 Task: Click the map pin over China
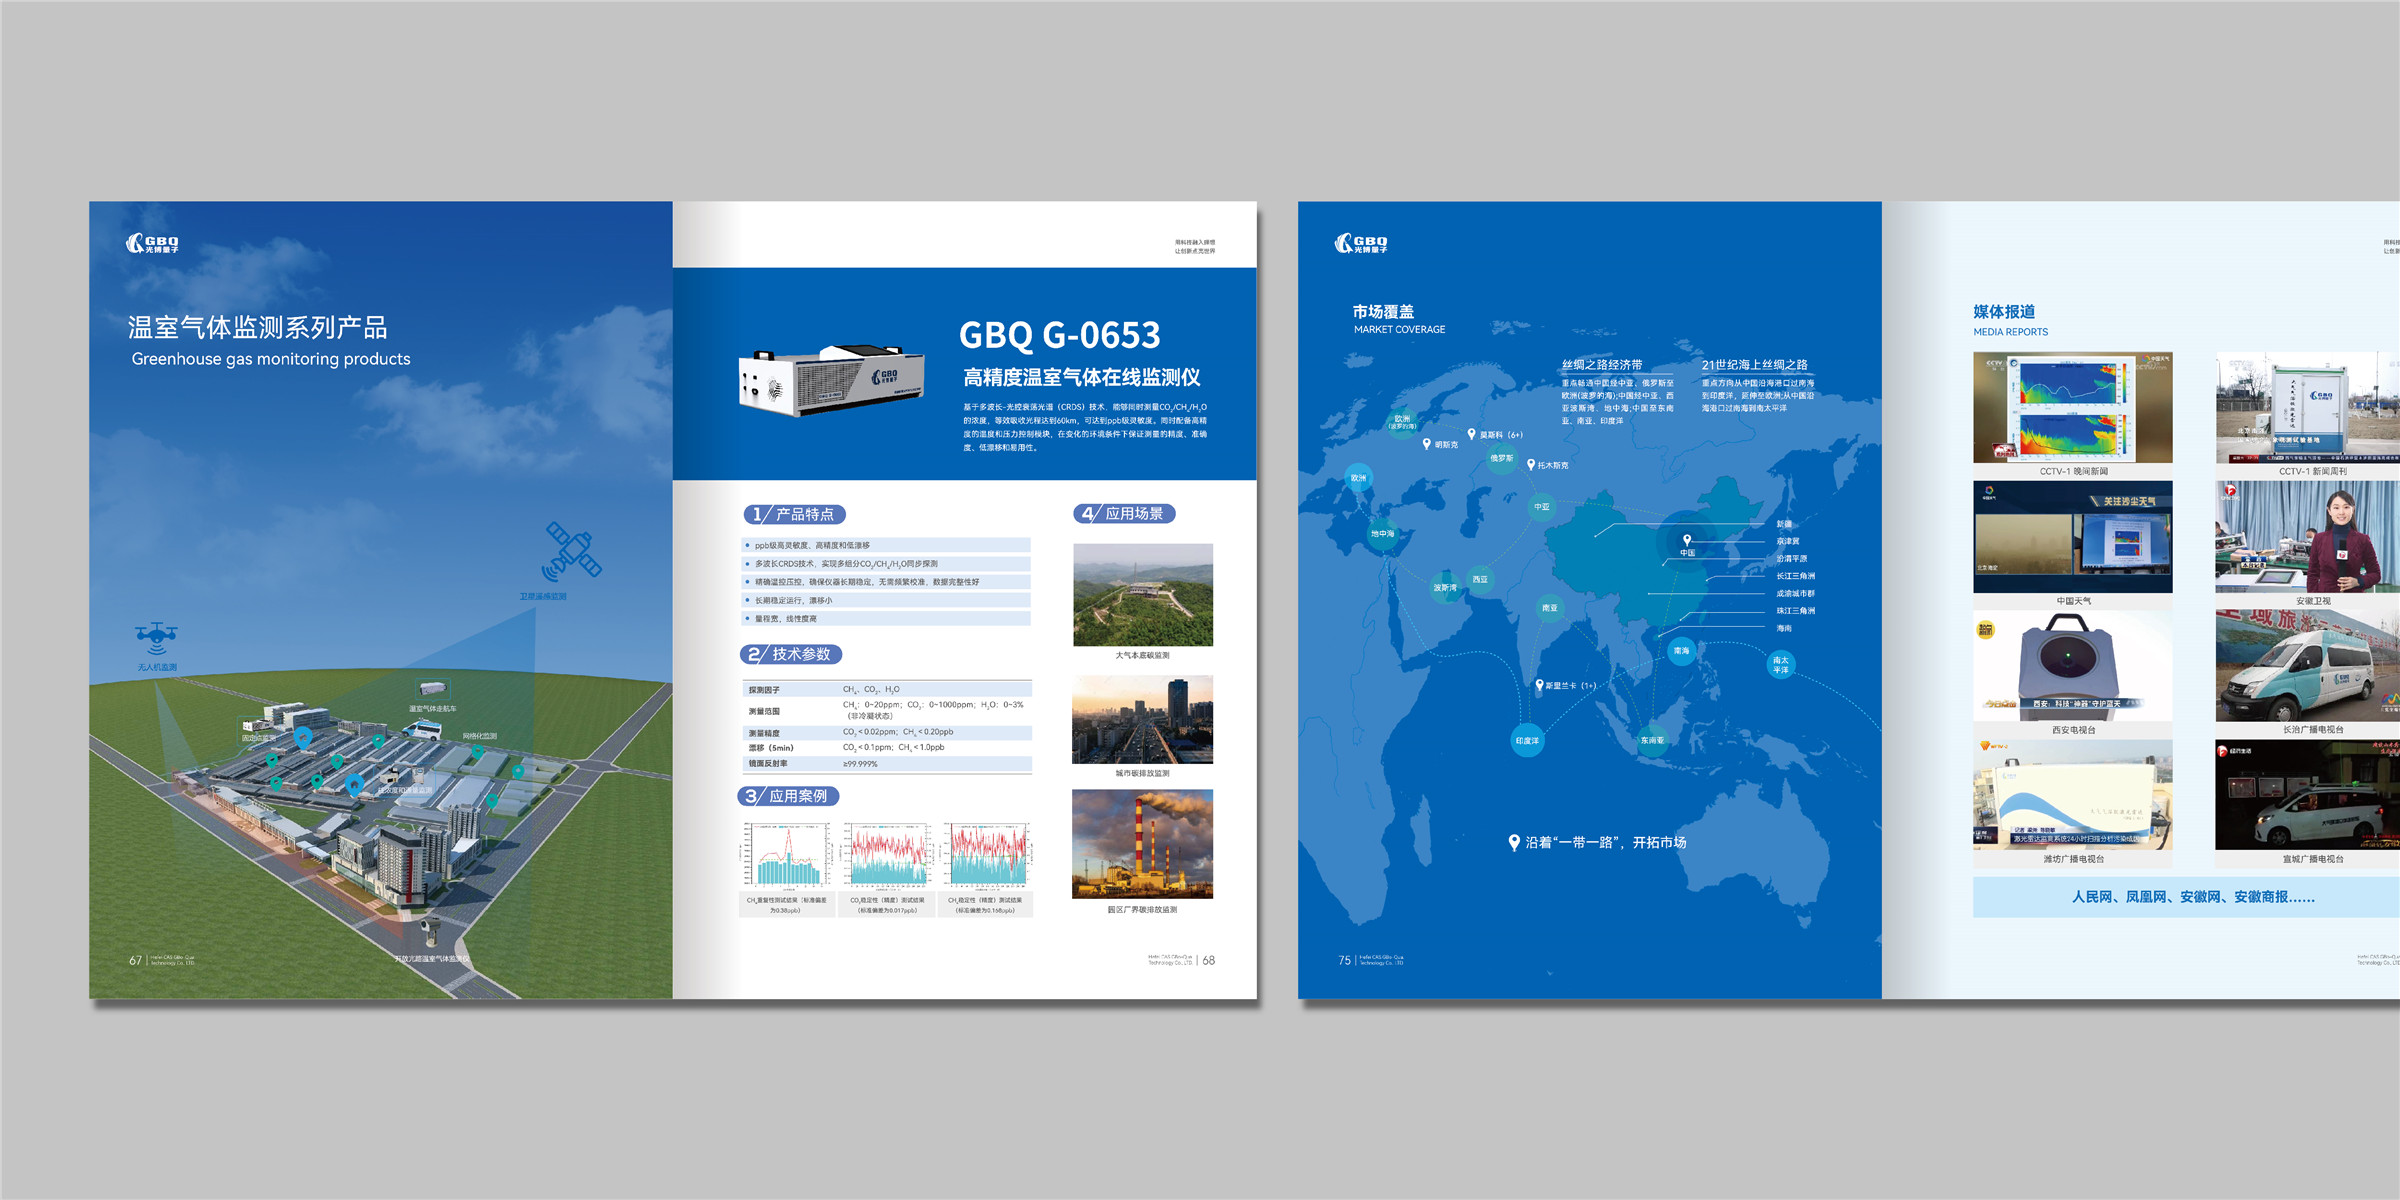click(x=1687, y=540)
